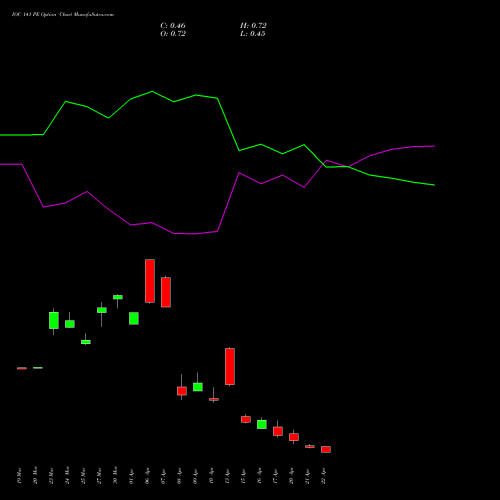Click the '09 Apr' date label

(195, 476)
